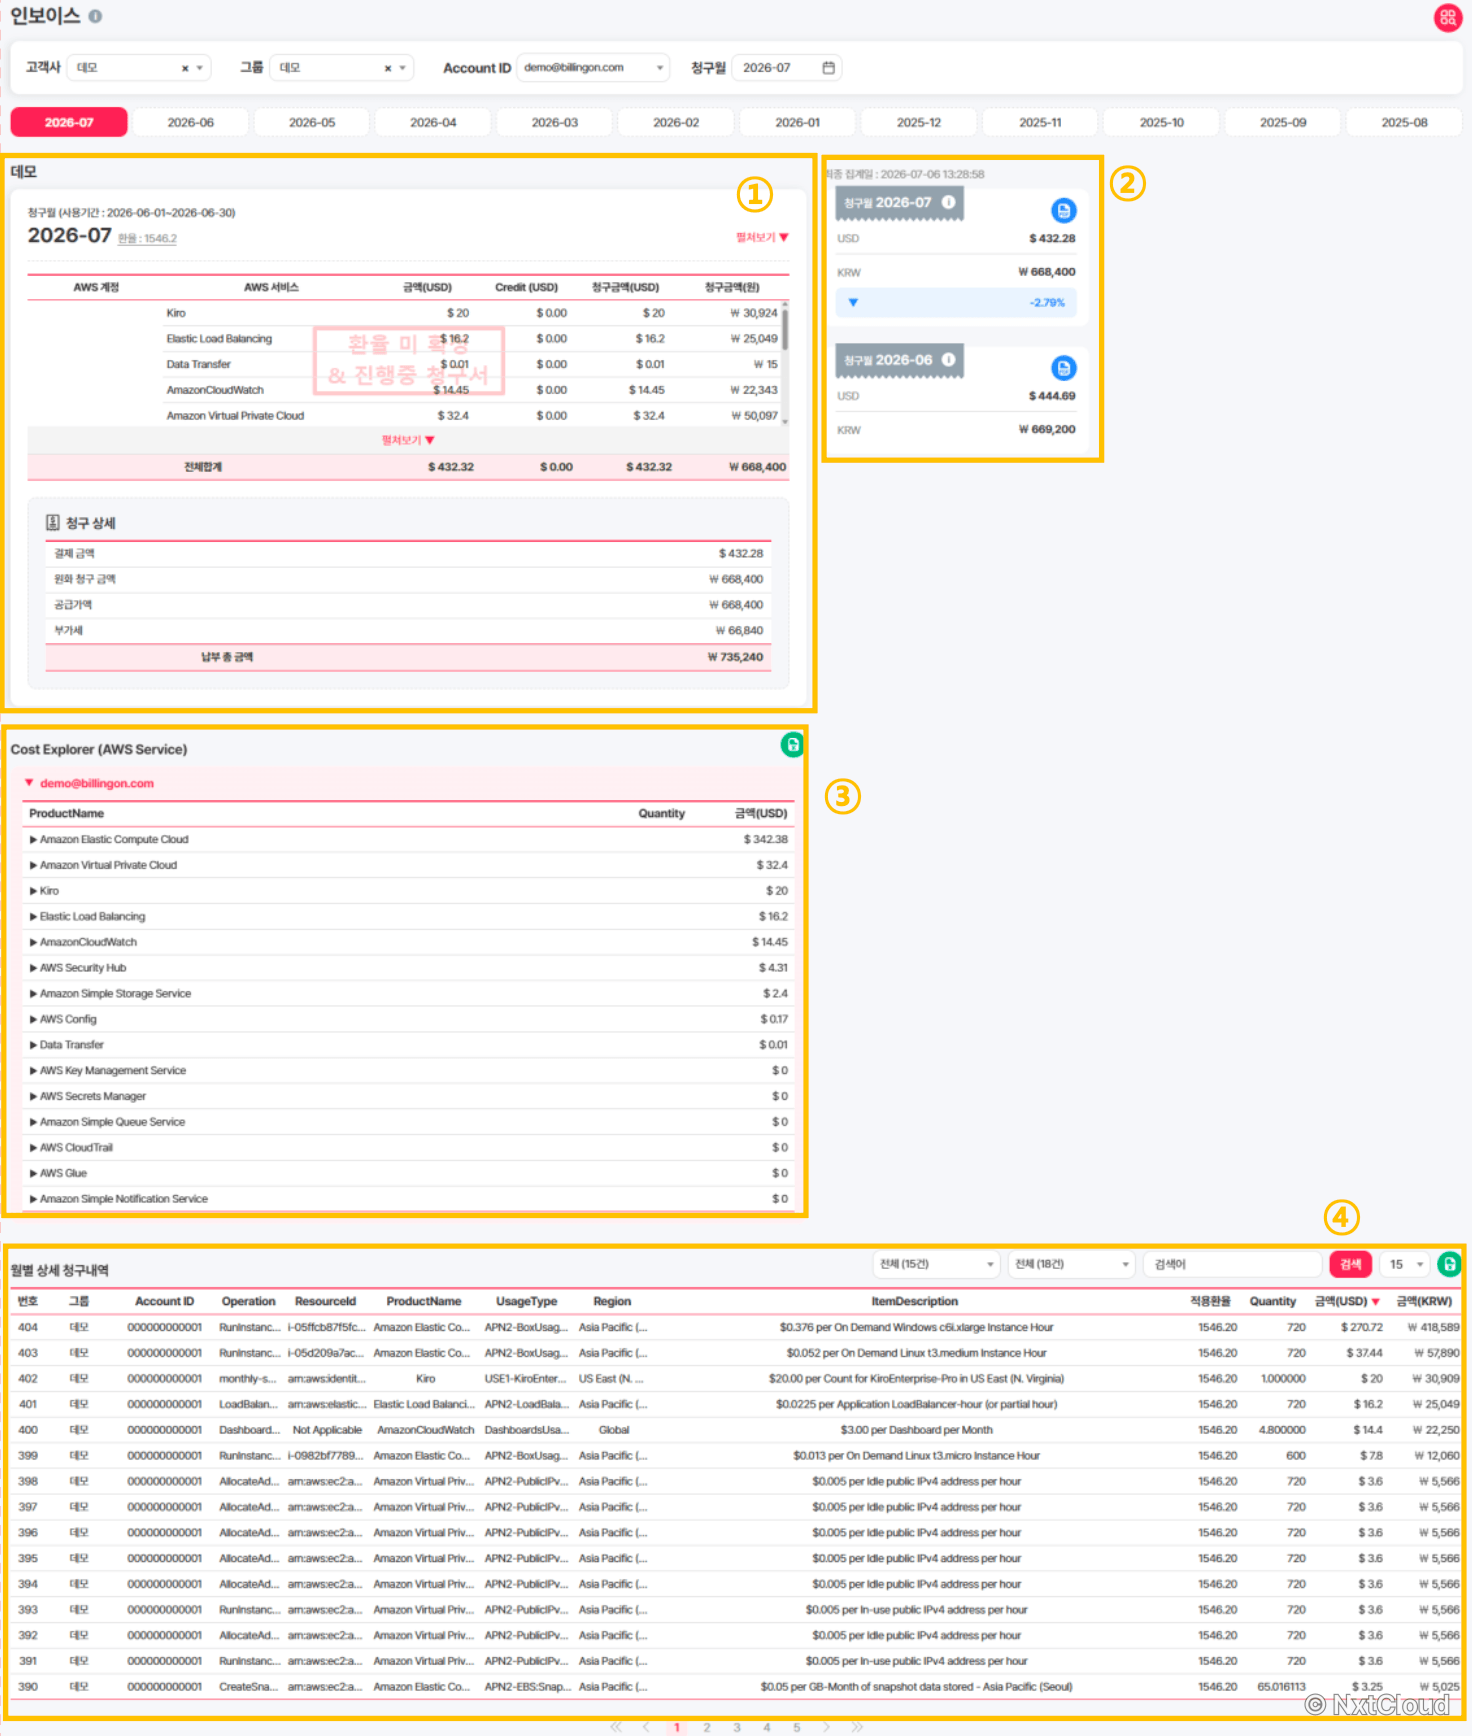
Task: Go to the previous page using the pagination arrow
Action: [646, 1727]
